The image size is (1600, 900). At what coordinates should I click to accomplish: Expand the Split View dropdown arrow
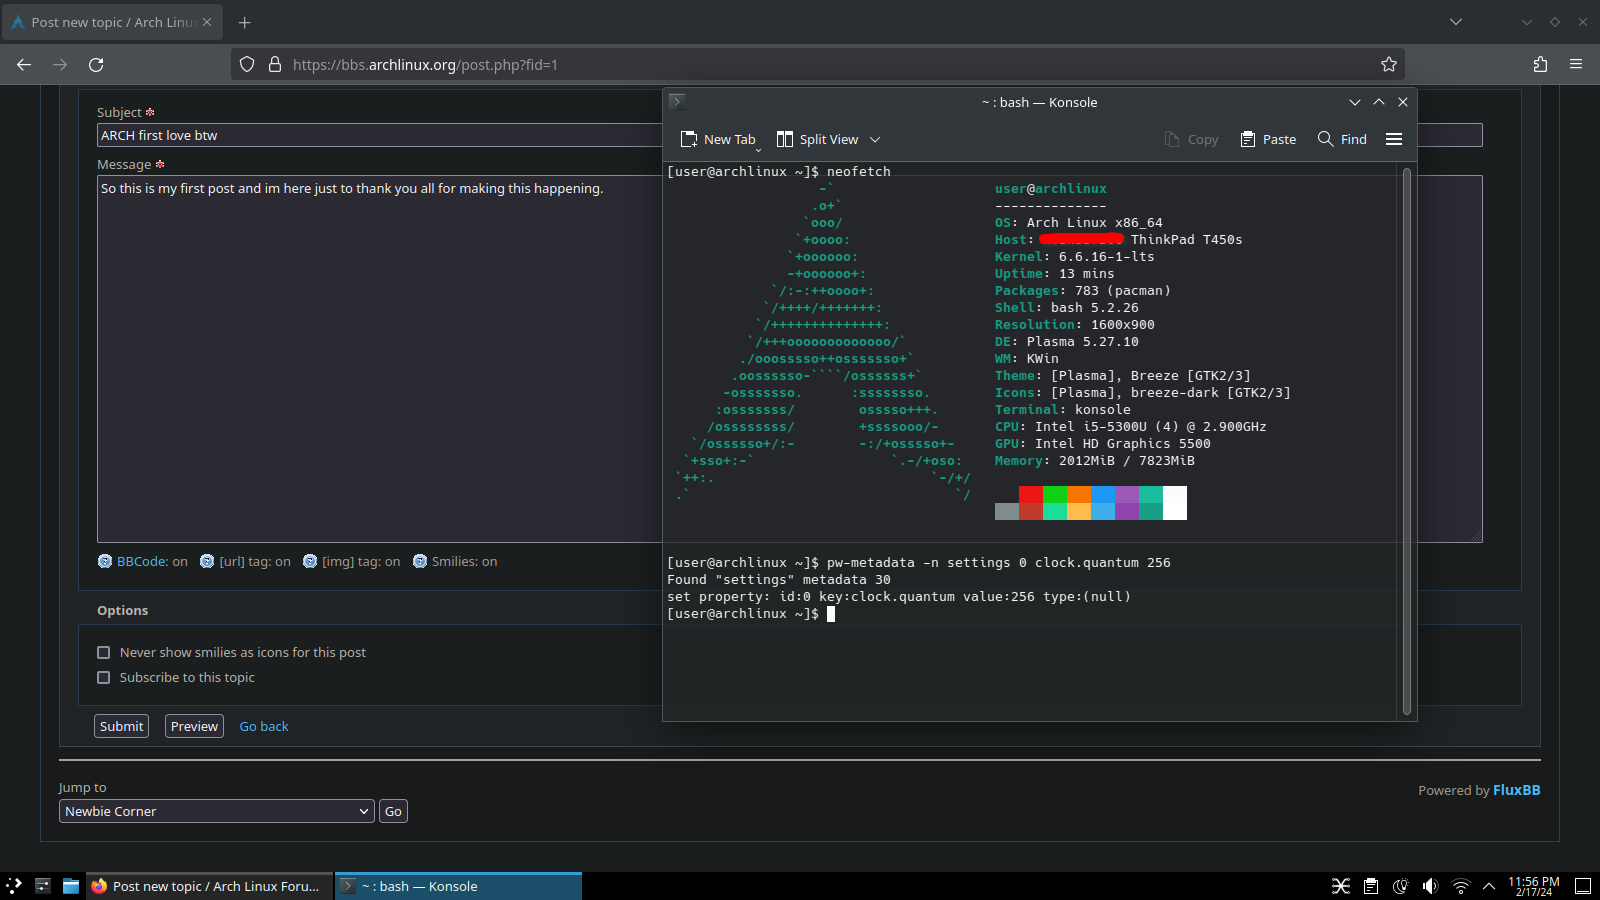click(x=875, y=140)
